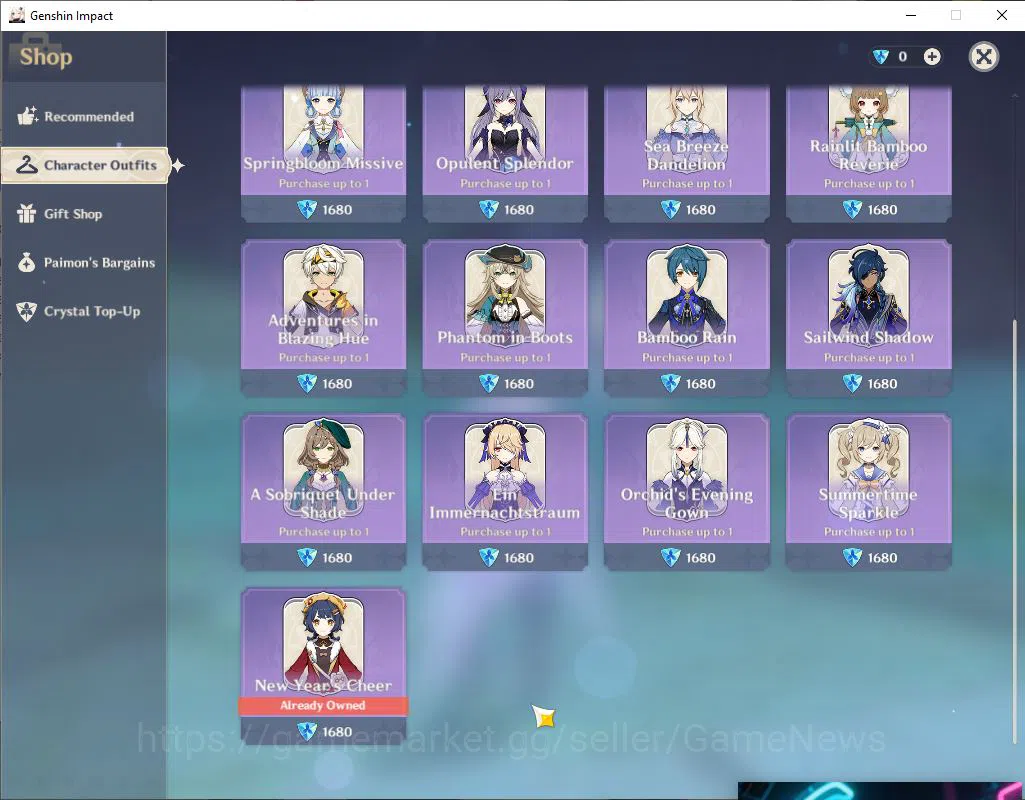Select the Character Outfits tab

85,165
